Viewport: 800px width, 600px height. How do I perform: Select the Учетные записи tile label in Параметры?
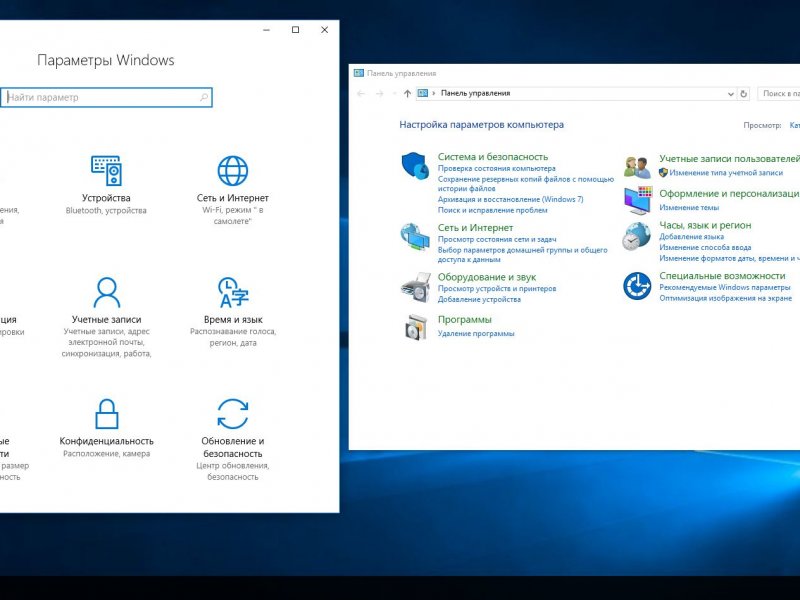point(107,319)
